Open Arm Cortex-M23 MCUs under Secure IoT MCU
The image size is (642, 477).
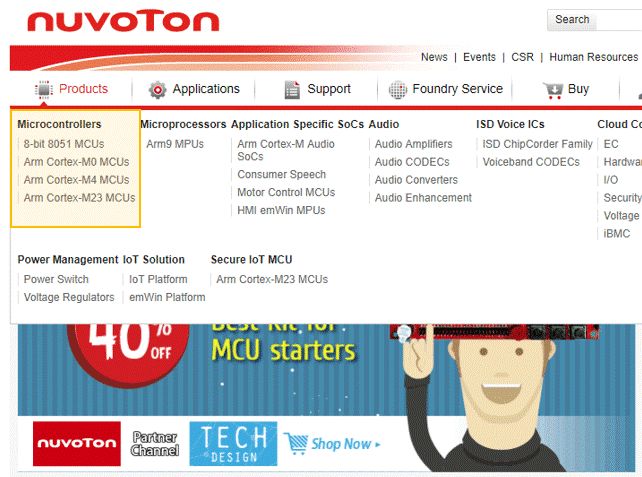272,279
